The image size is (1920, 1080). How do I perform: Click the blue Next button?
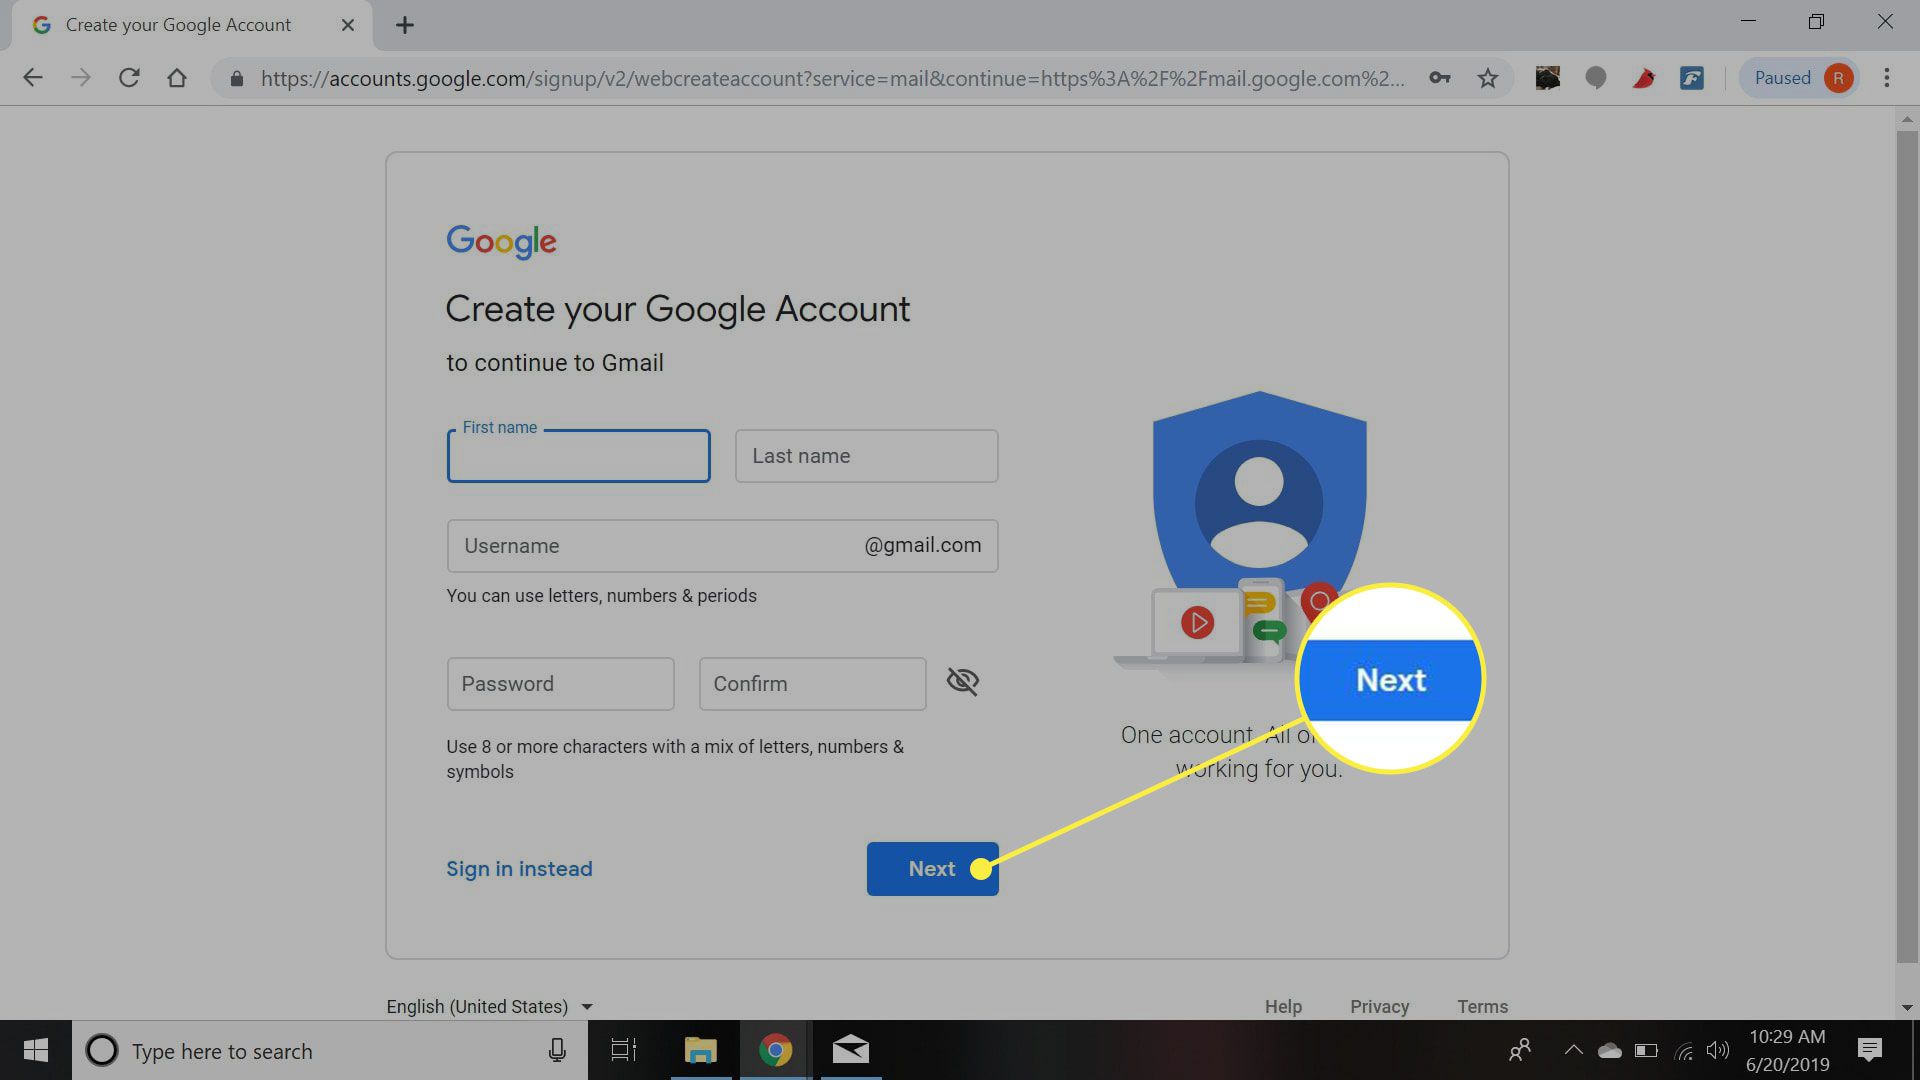click(x=932, y=869)
